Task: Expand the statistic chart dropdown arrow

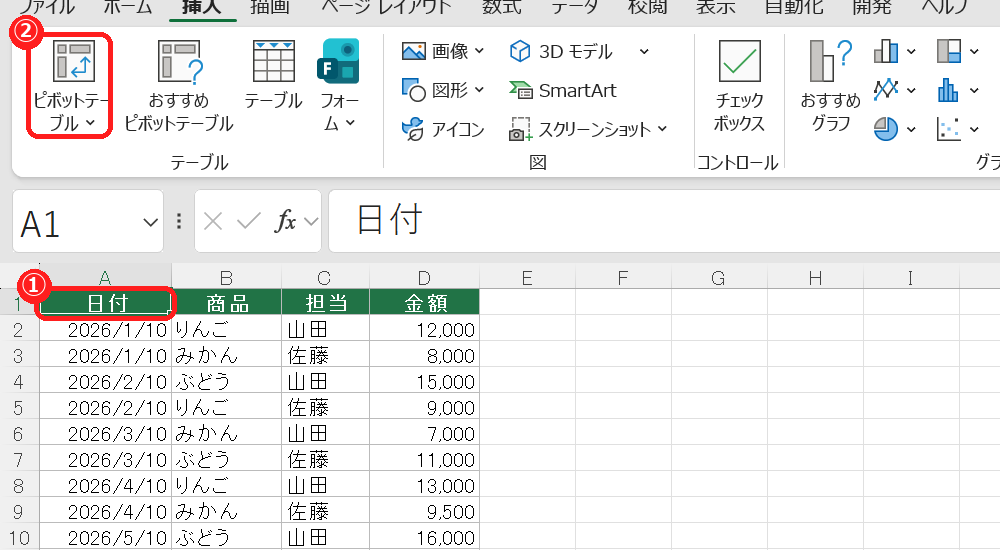Action: (974, 90)
